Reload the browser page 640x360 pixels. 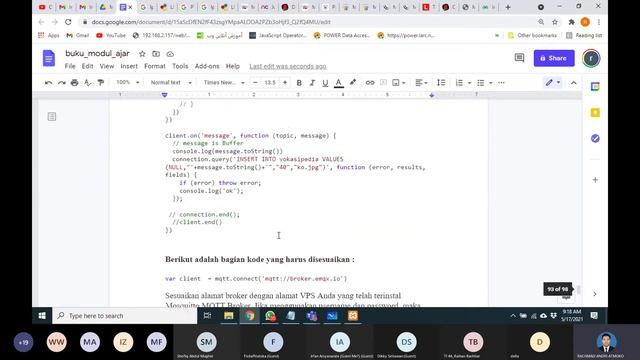68,22
